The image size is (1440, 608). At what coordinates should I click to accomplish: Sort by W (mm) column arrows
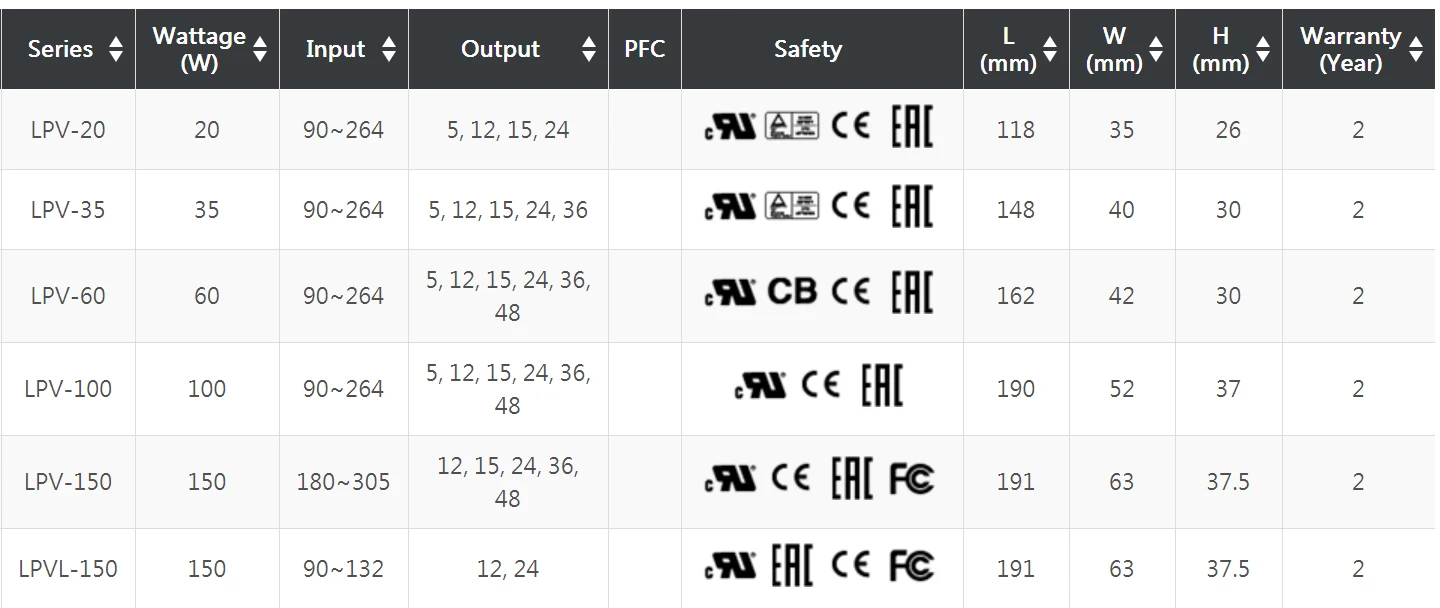pos(1156,49)
